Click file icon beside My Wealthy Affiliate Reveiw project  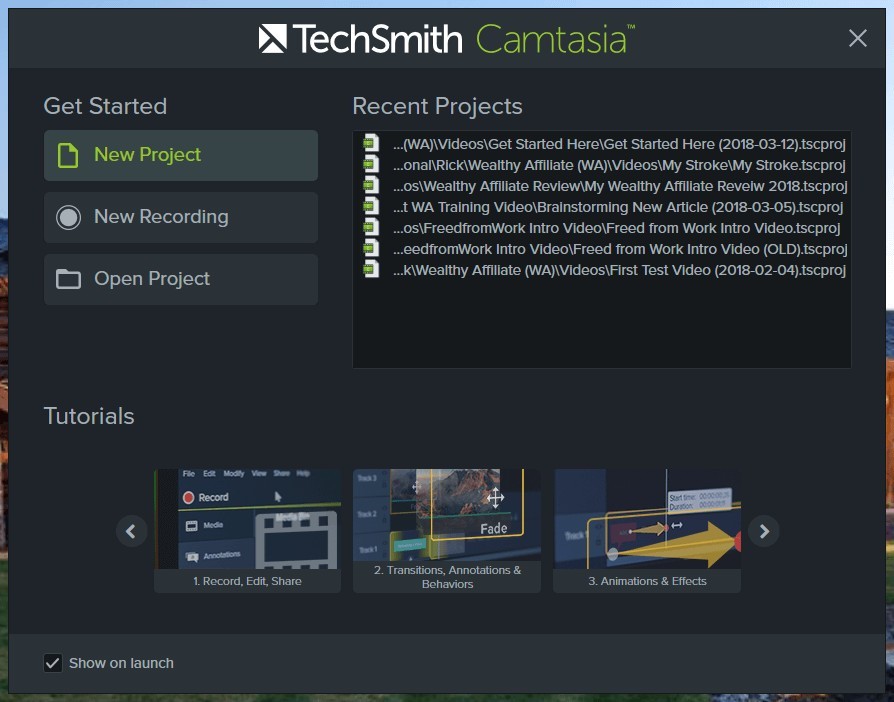point(371,185)
